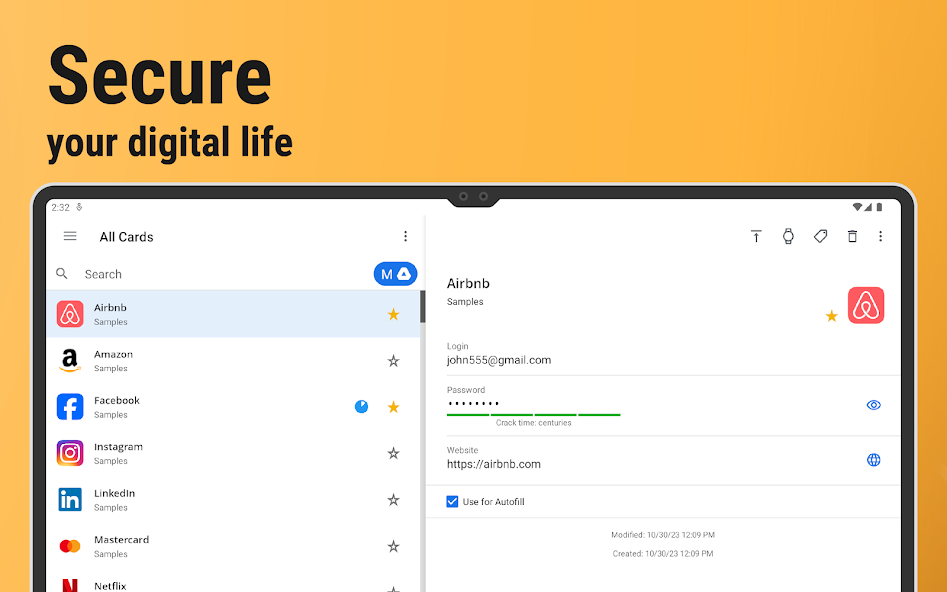Click the Instagram logo icon
This screenshot has width=947, height=592.
[70, 453]
